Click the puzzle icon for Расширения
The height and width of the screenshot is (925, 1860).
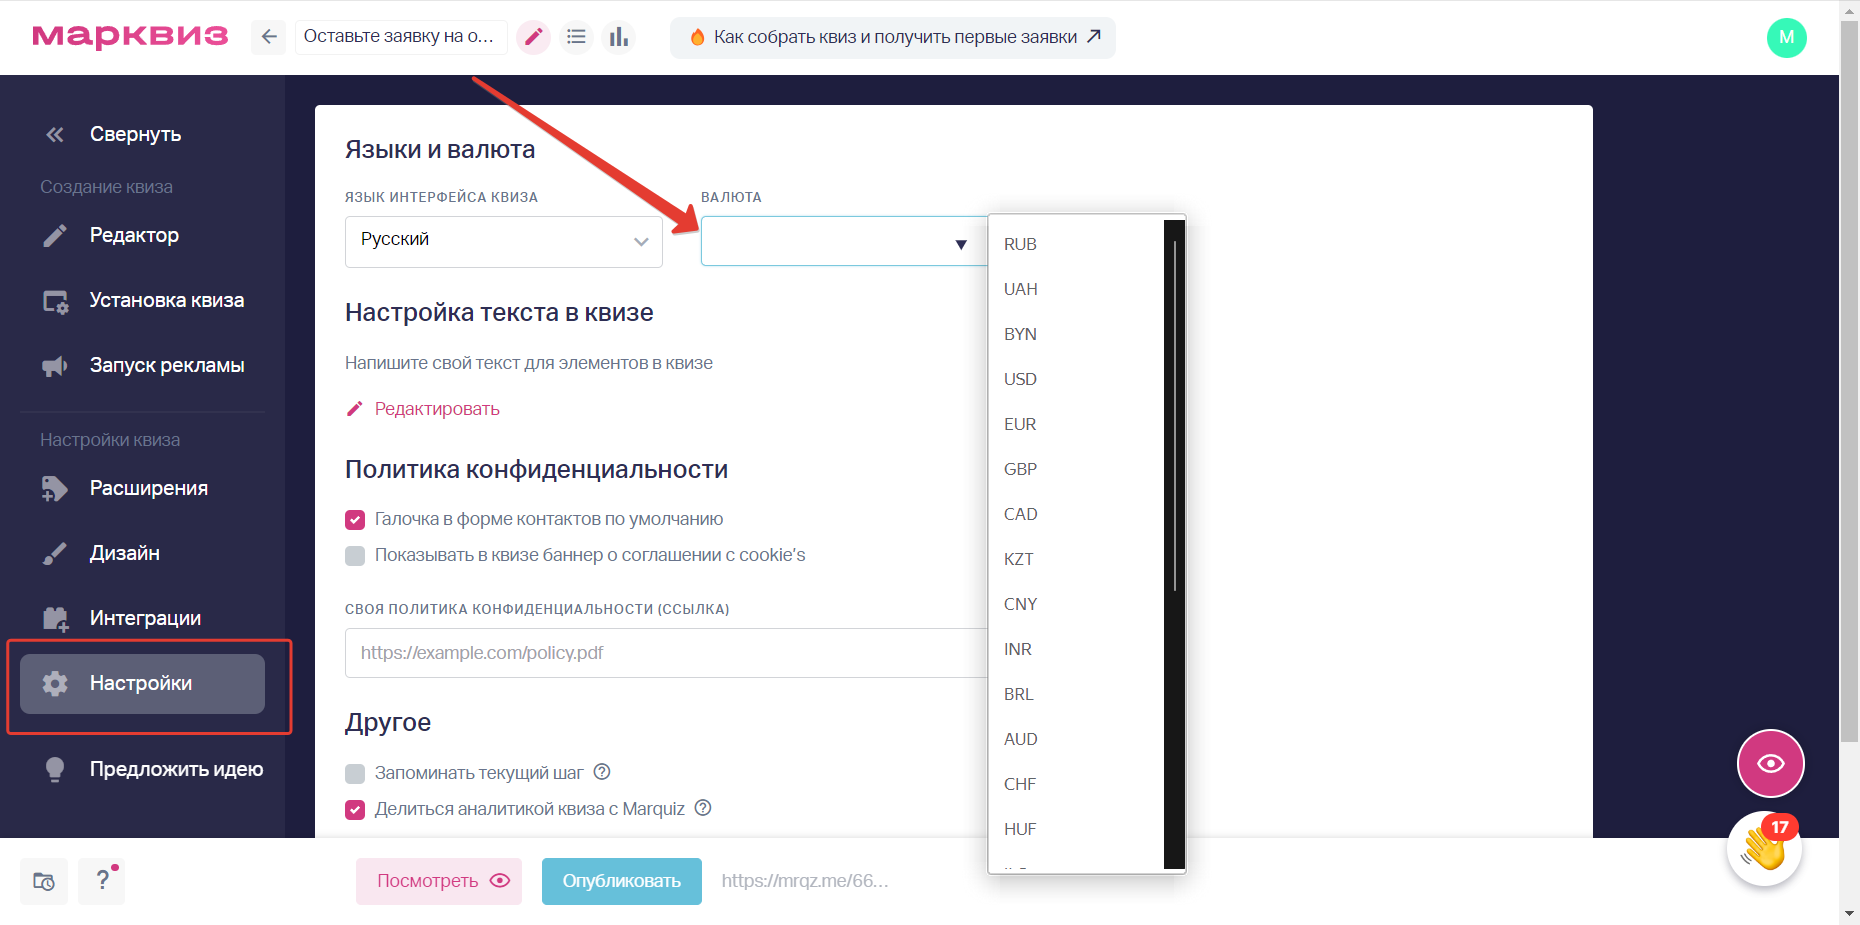point(55,489)
